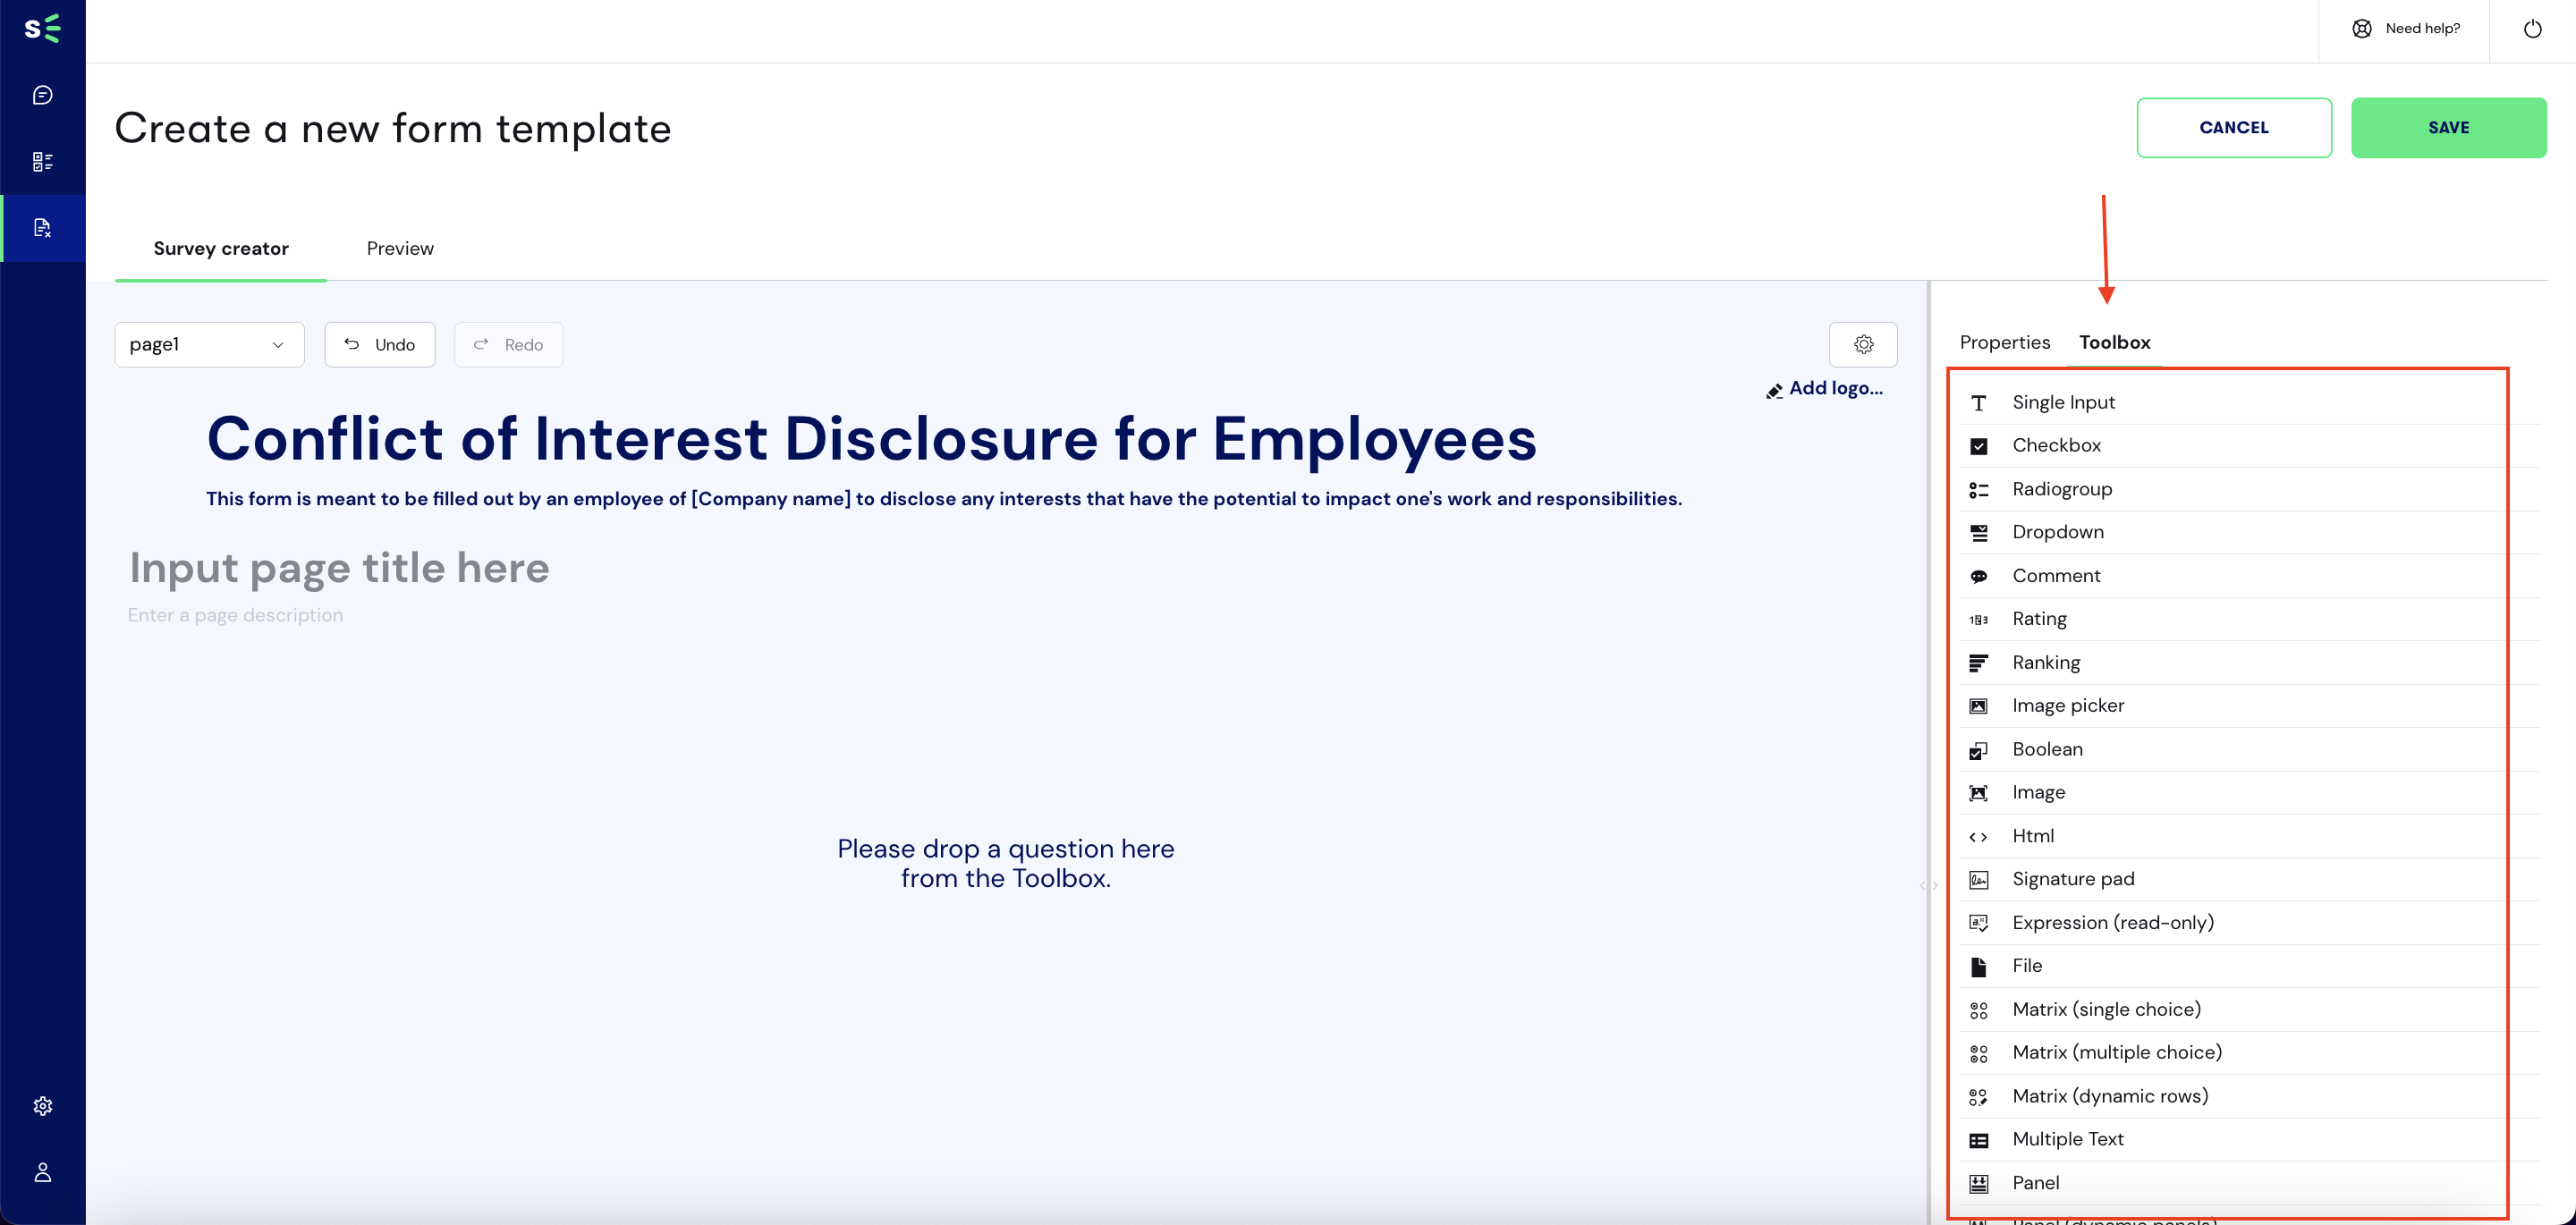Click the Boolean question type icon

pyautogui.click(x=1979, y=748)
